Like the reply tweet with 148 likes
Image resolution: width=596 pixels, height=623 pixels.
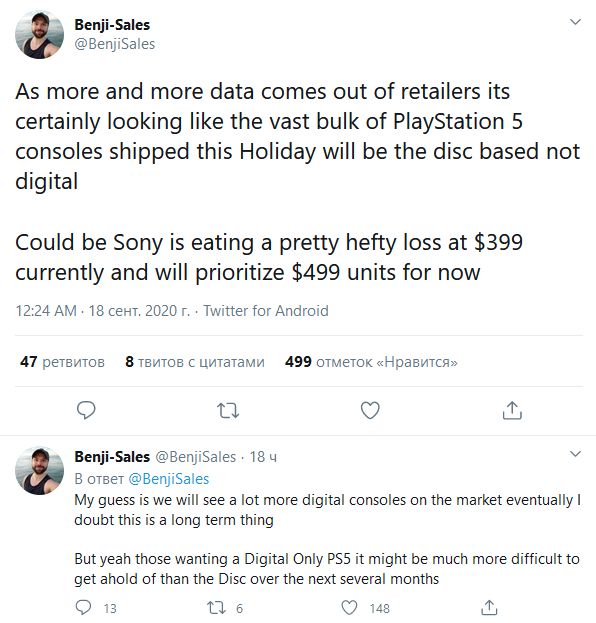point(366,608)
